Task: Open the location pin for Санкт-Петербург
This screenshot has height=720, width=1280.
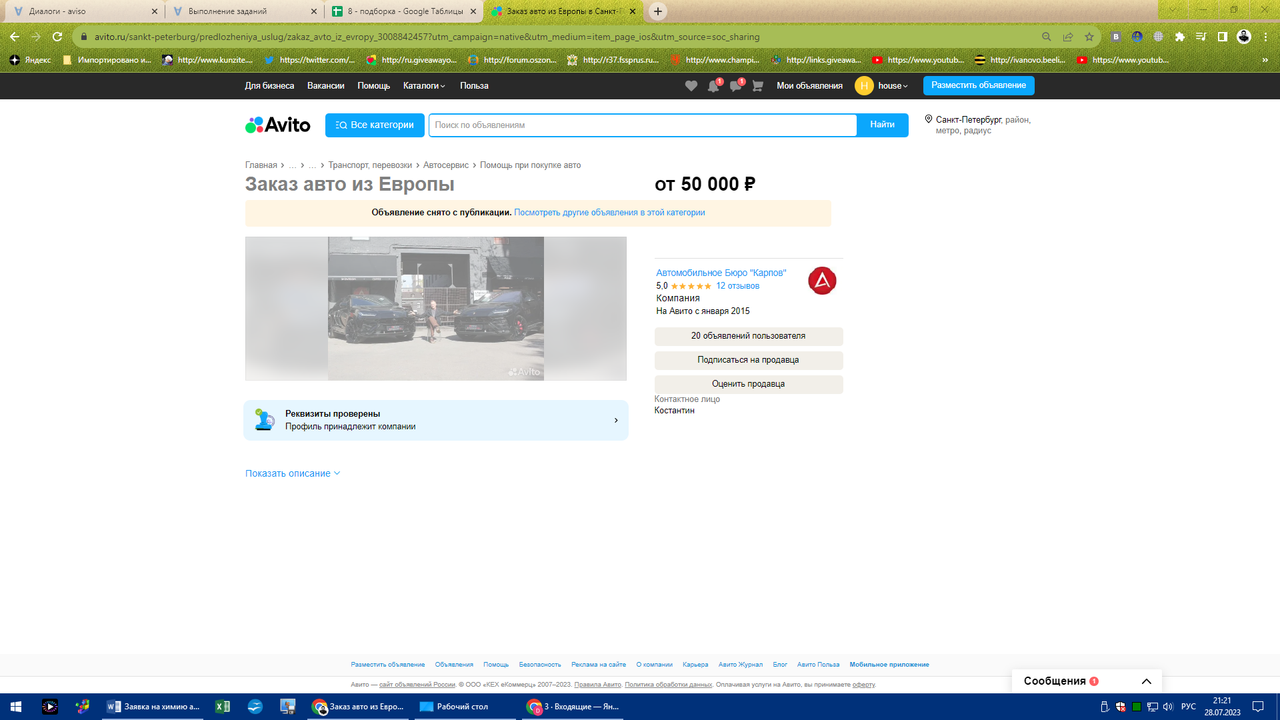Action: pos(926,120)
